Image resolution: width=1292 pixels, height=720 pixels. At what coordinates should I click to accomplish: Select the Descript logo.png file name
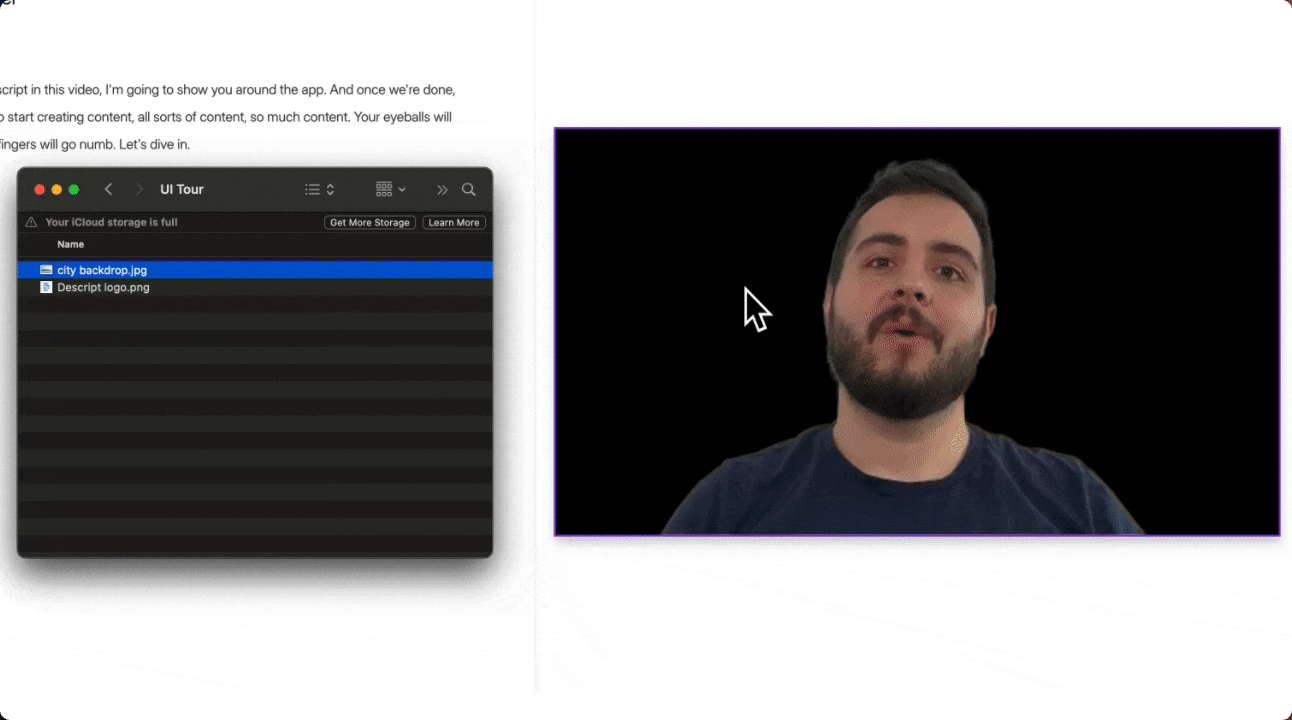[x=103, y=287]
